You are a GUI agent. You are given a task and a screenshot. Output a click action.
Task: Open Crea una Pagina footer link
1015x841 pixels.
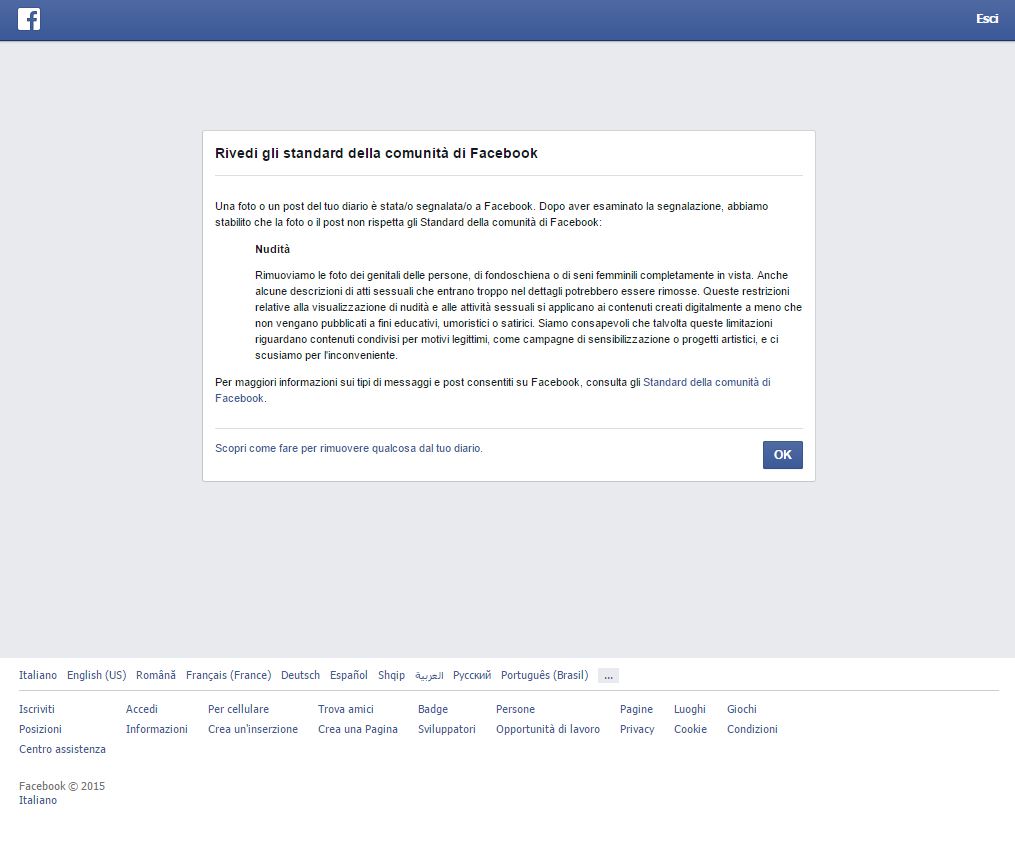click(358, 729)
